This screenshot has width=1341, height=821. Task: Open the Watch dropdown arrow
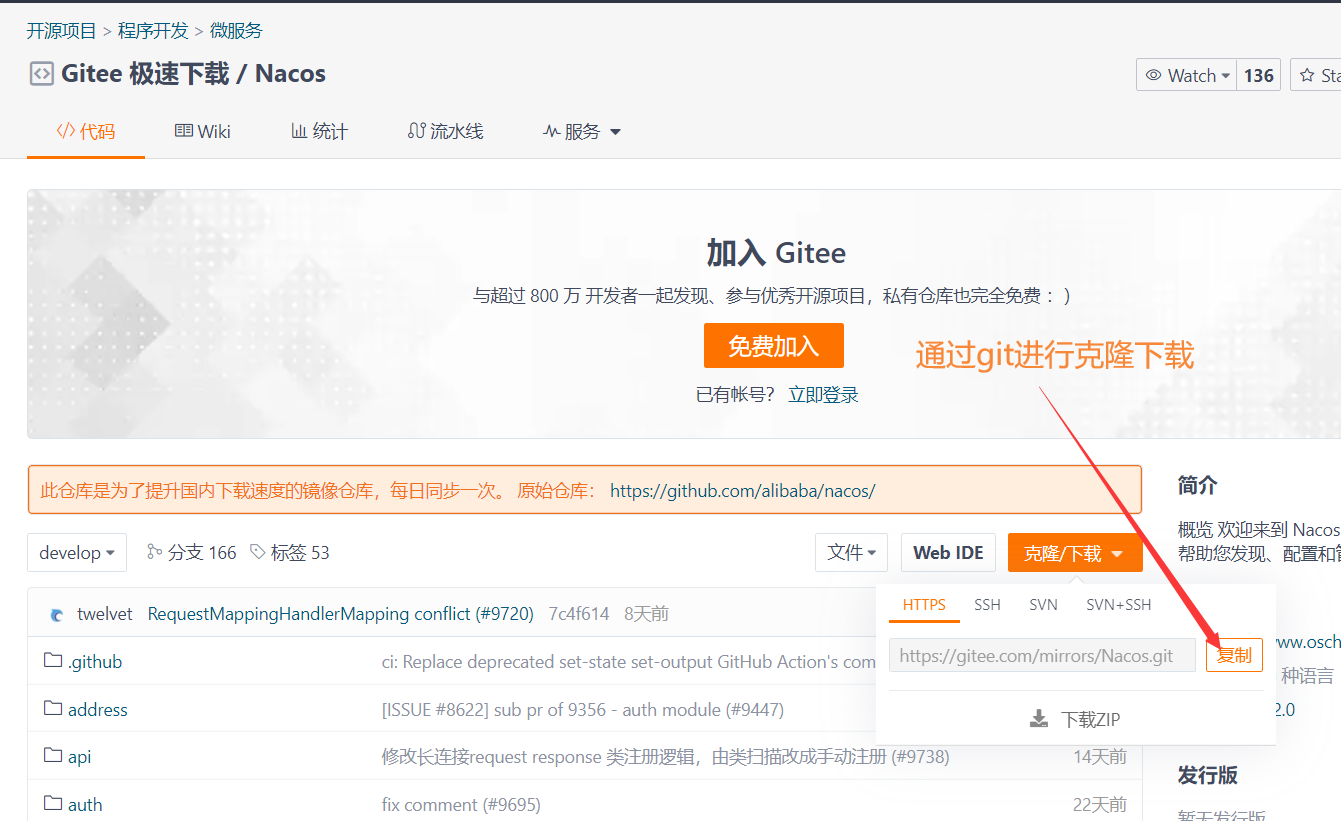click(x=1225, y=76)
